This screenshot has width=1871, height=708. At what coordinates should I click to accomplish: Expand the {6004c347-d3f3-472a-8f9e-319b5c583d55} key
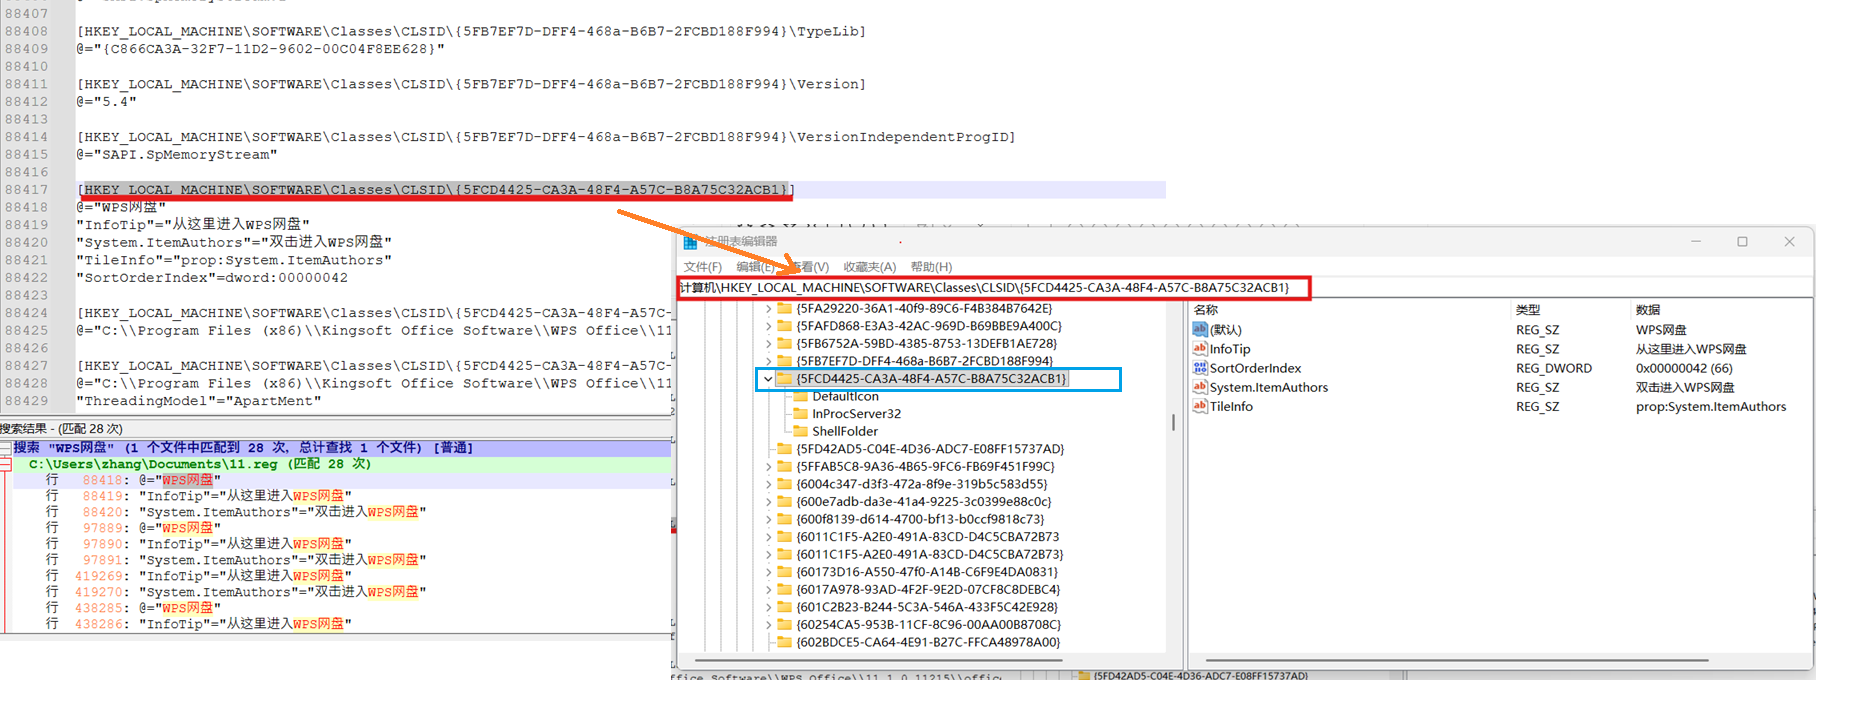point(768,484)
